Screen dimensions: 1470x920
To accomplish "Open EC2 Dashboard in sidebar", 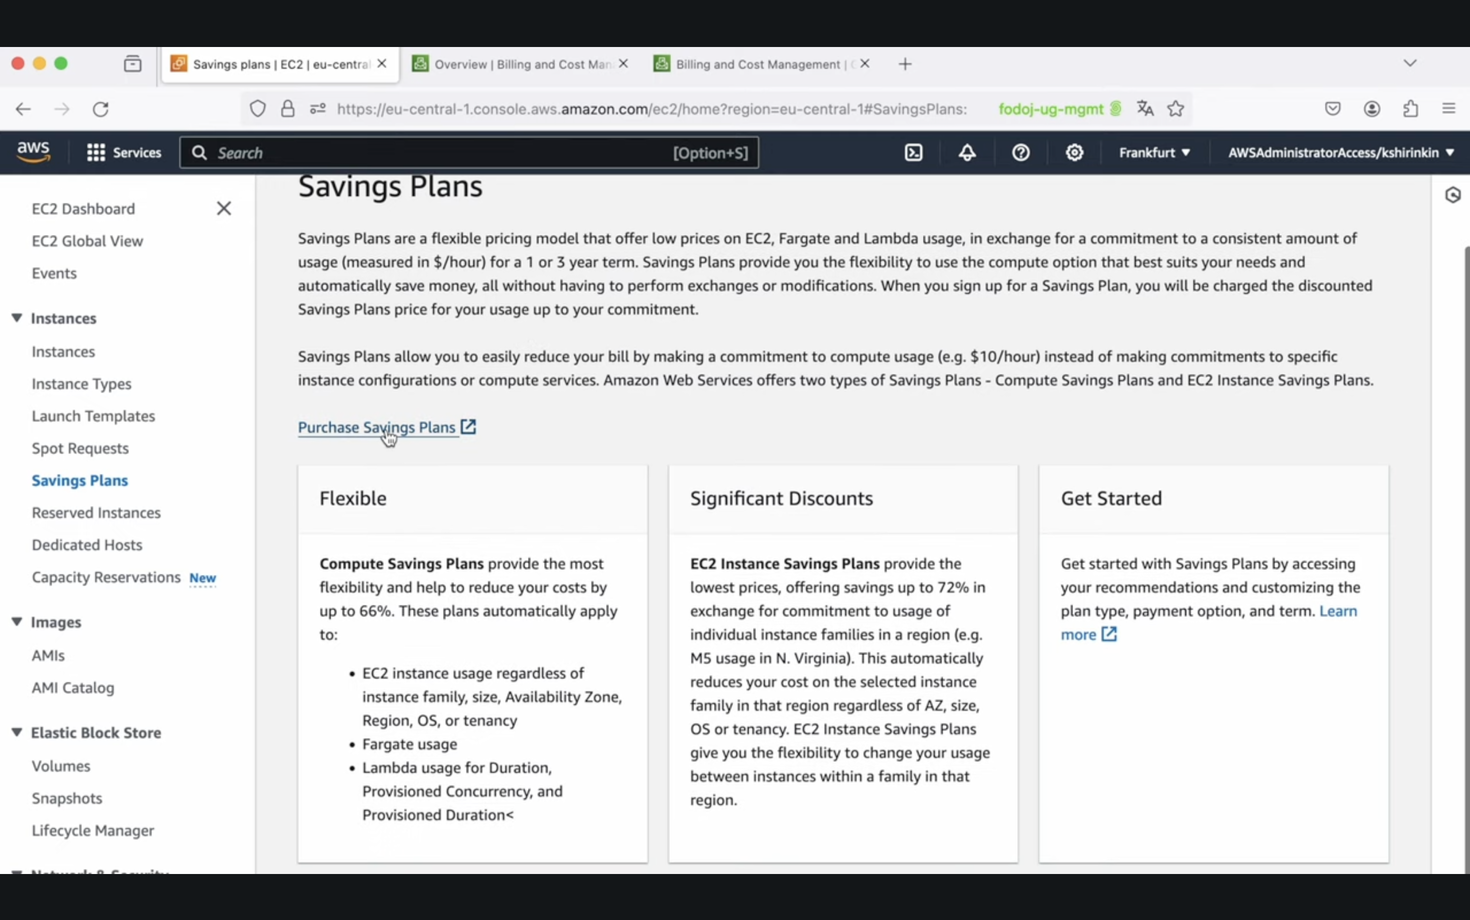I will point(83,208).
